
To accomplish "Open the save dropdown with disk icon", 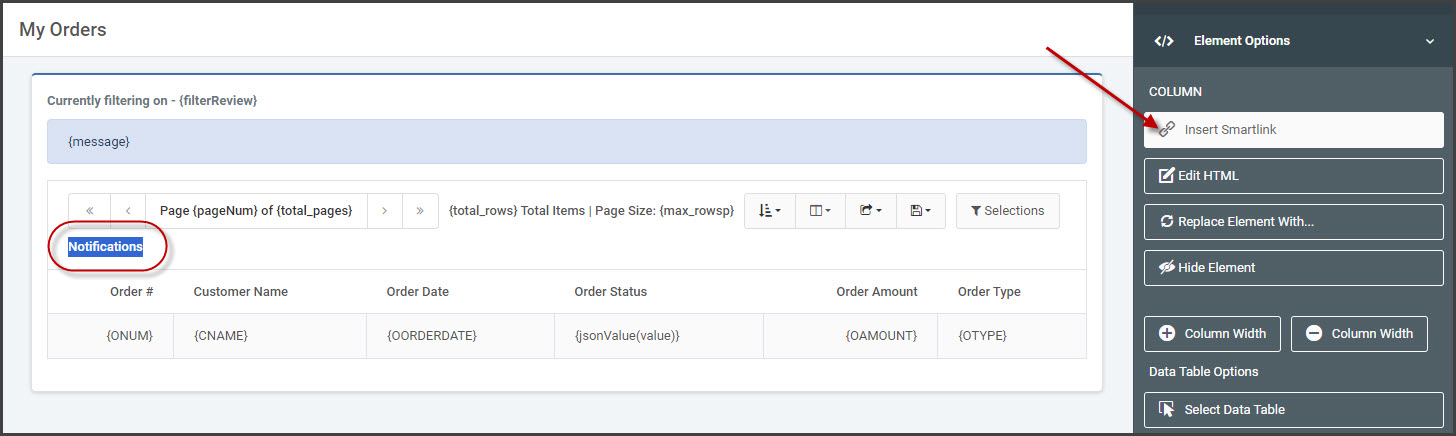I will tap(921, 211).
